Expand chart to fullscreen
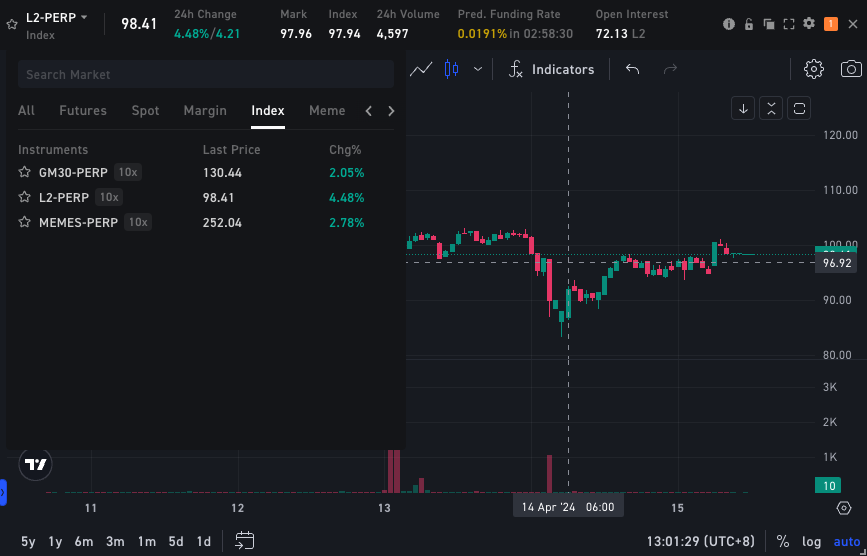Screen dimensions: 867x556 (x=789, y=24)
